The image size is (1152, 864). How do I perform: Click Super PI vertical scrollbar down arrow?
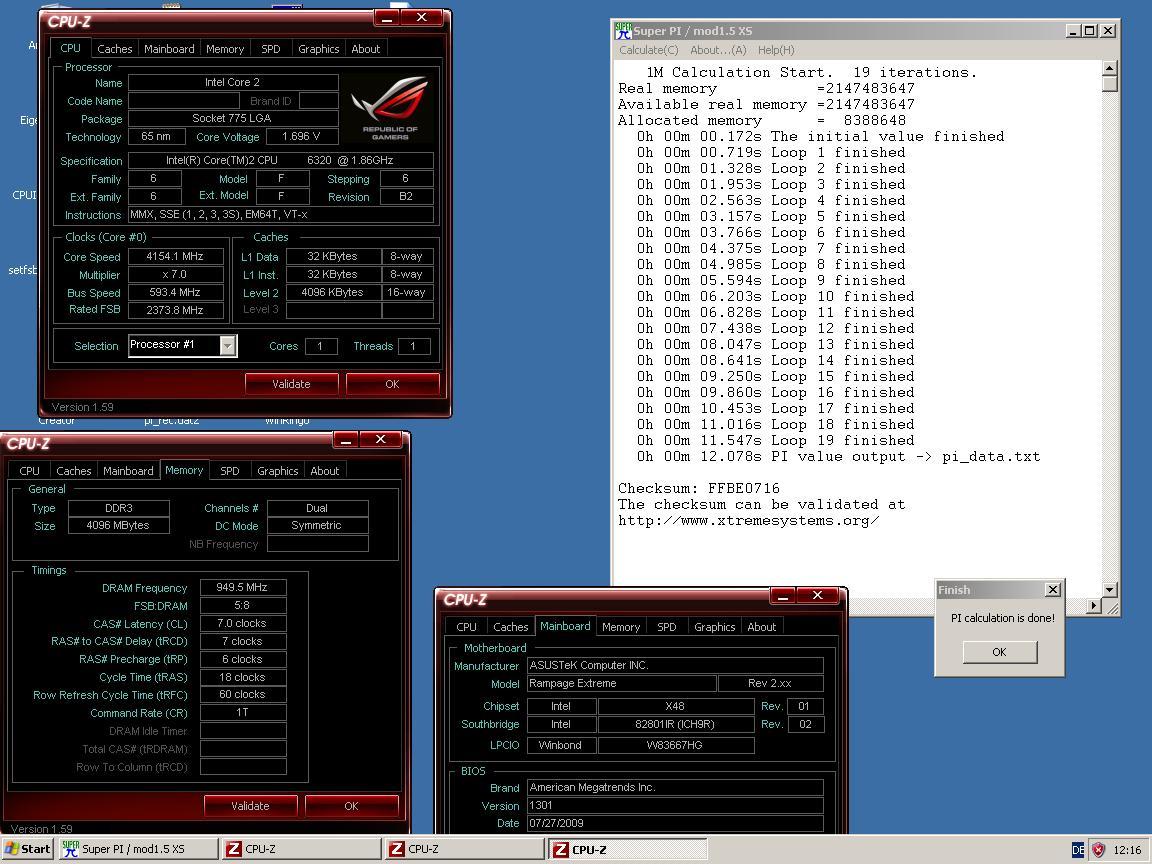click(x=1109, y=590)
